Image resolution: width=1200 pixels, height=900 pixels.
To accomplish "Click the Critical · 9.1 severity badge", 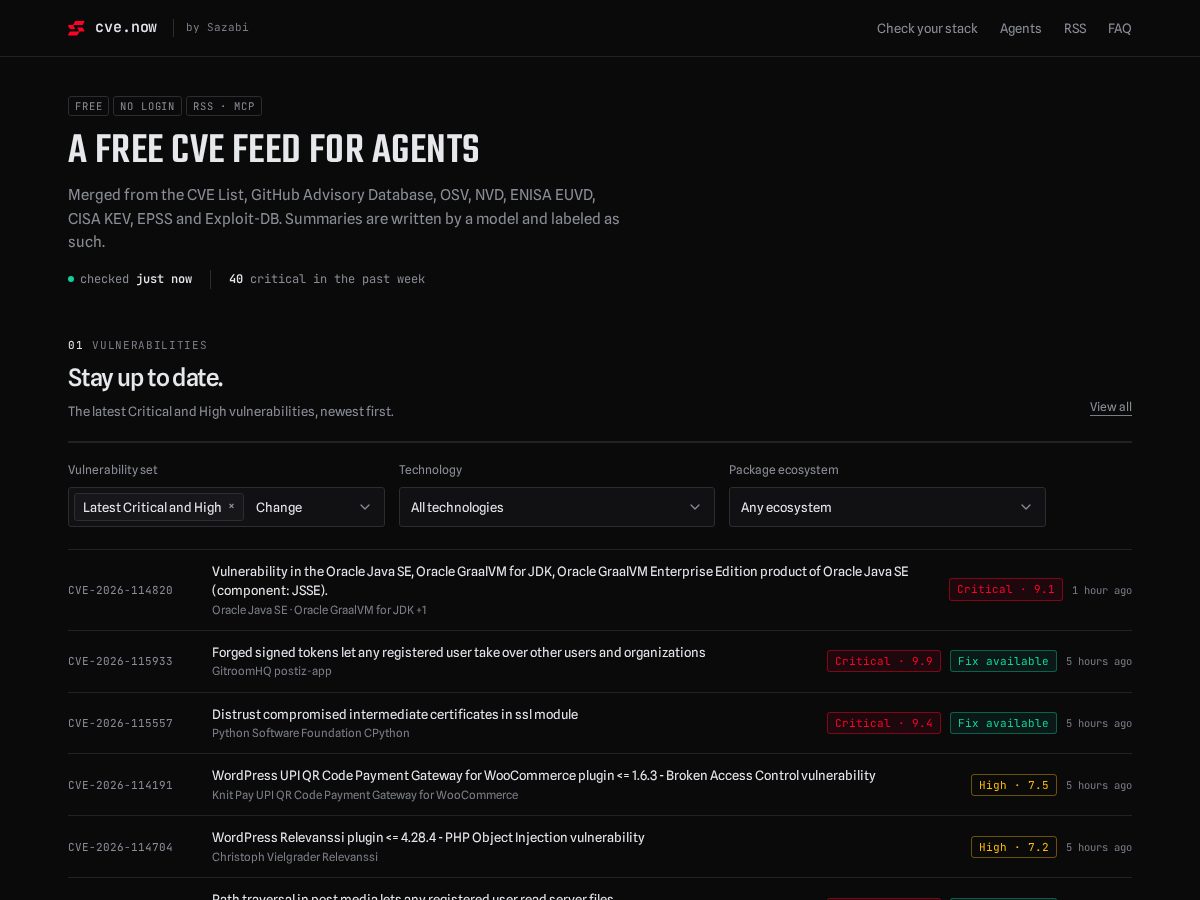I will point(1006,589).
